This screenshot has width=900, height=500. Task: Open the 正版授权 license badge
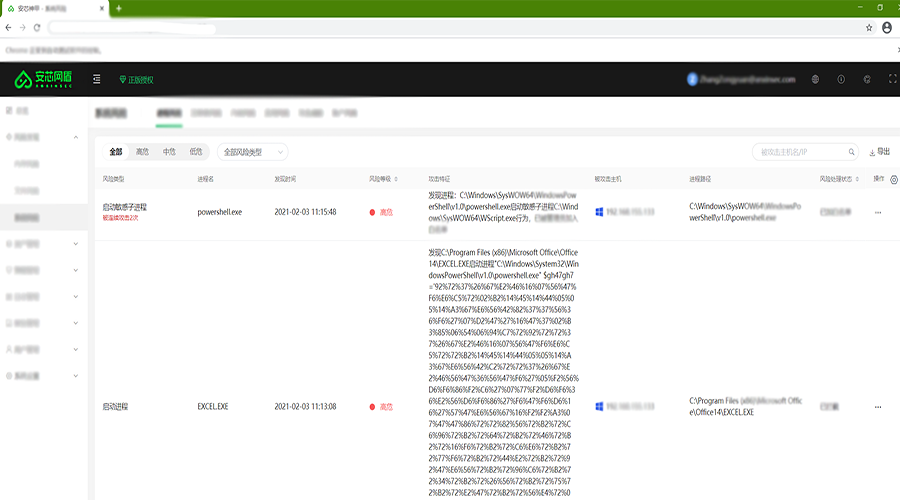pos(137,80)
